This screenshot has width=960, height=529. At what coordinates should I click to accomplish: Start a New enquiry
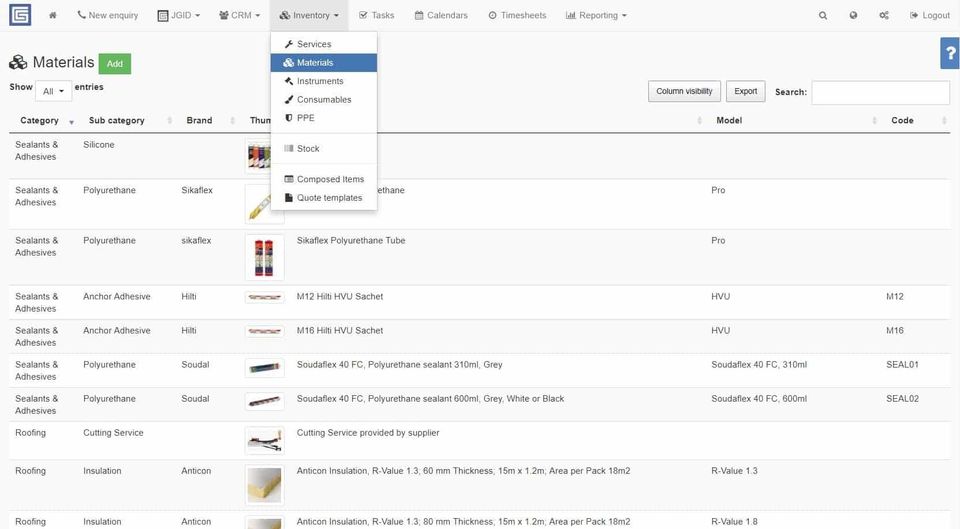coord(108,15)
